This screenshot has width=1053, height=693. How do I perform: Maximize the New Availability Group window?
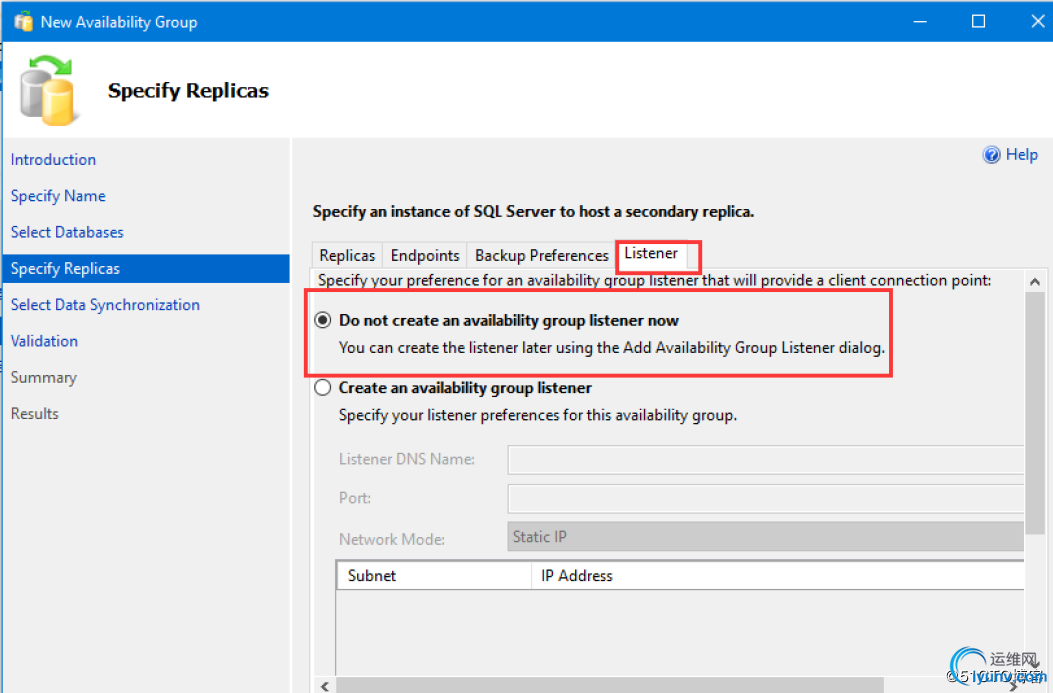point(978,21)
